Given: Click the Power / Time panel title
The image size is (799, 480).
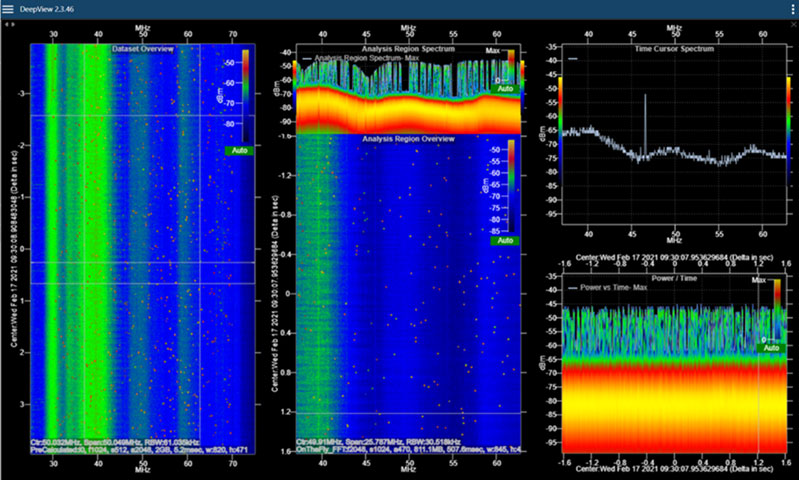Looking at the screenshot, I should [671, 279].
